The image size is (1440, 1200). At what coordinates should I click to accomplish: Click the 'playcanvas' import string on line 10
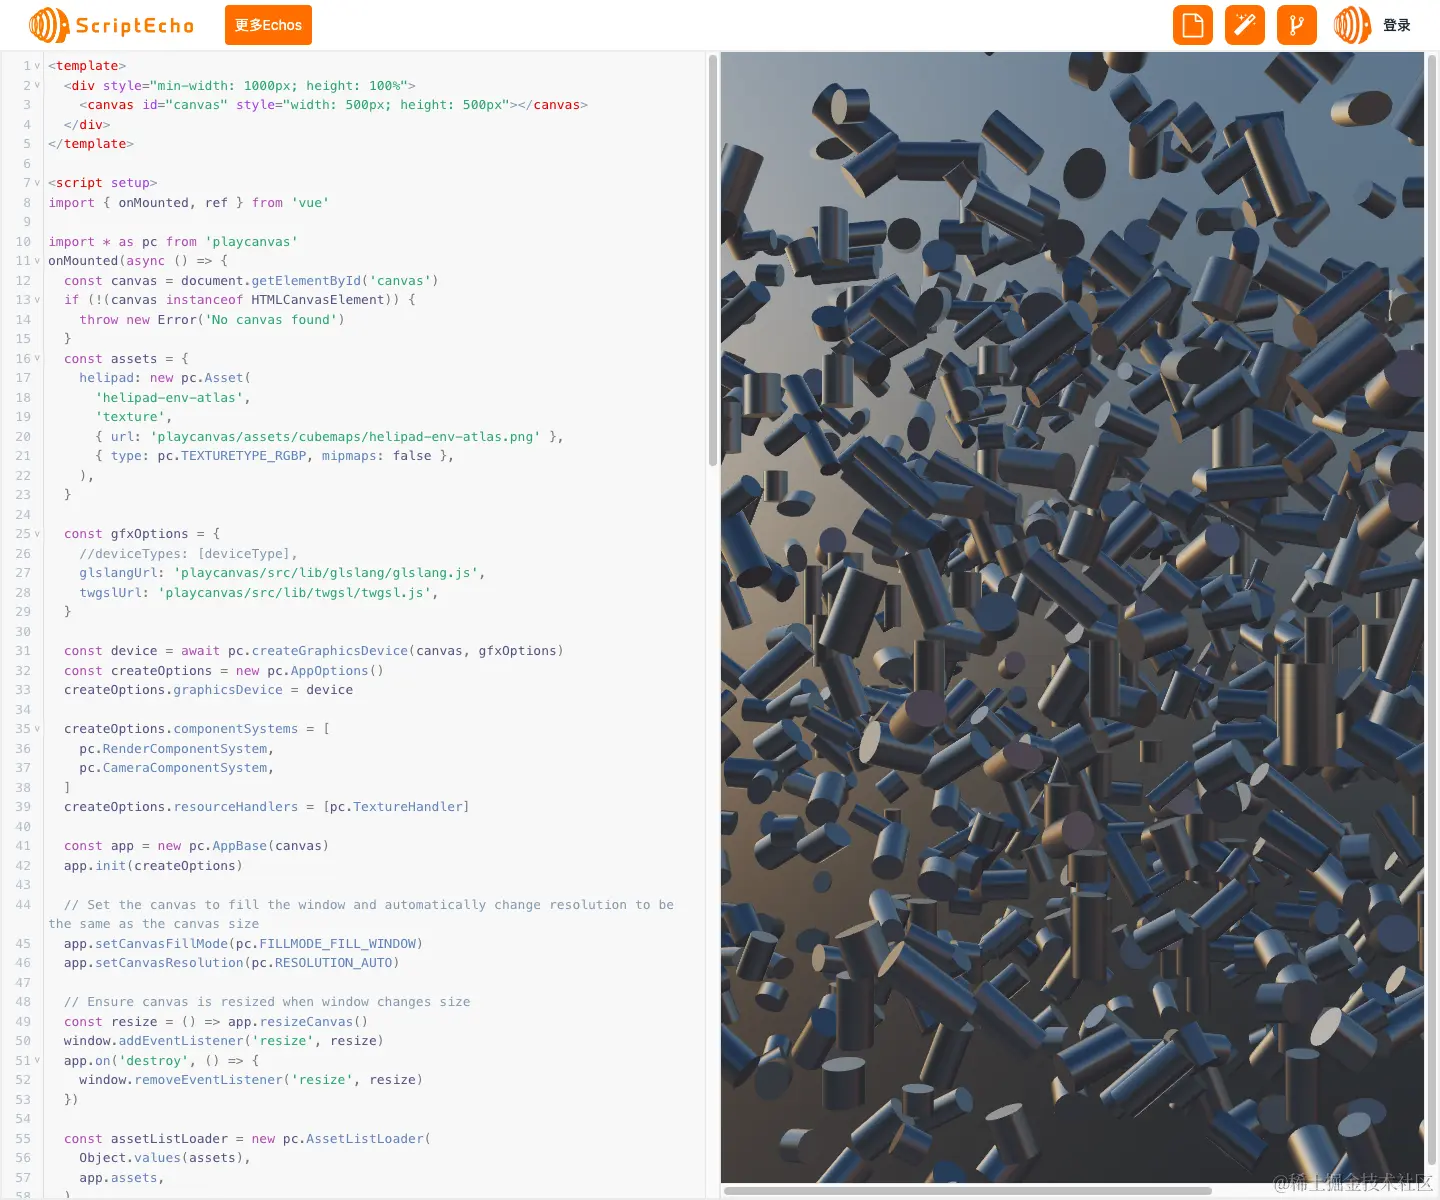tap(251, 242)
